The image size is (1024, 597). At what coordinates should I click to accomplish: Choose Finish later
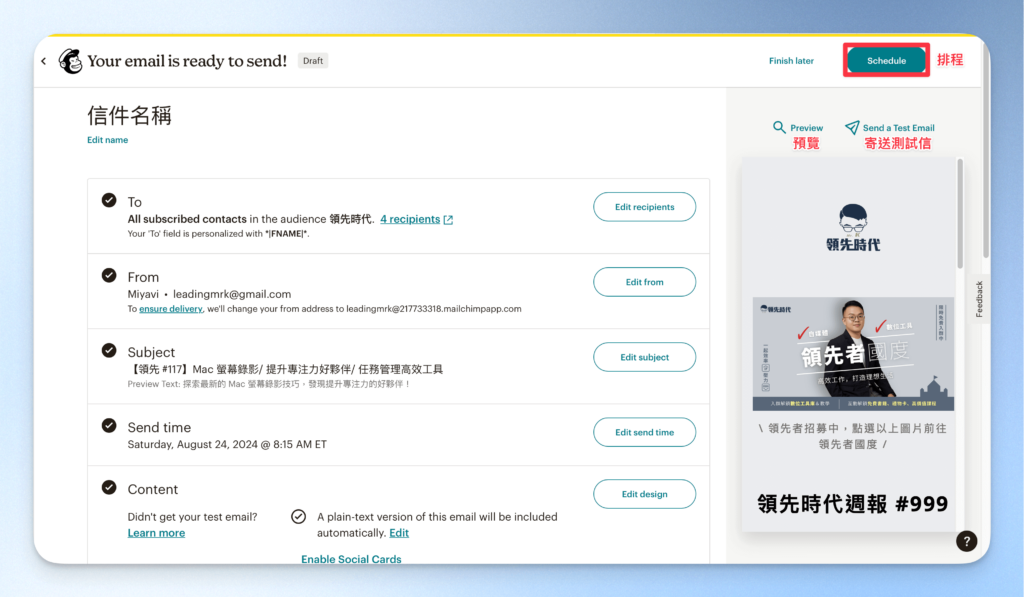point(791,61)
